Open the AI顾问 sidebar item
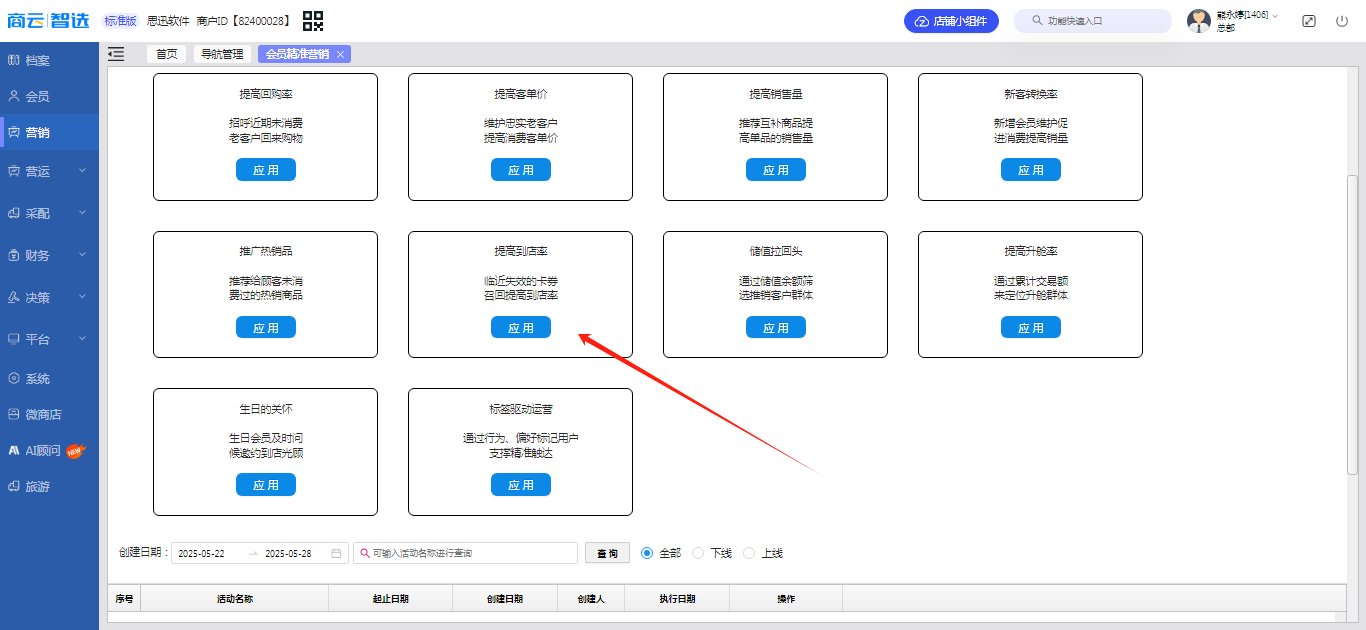 click(44, 450)
